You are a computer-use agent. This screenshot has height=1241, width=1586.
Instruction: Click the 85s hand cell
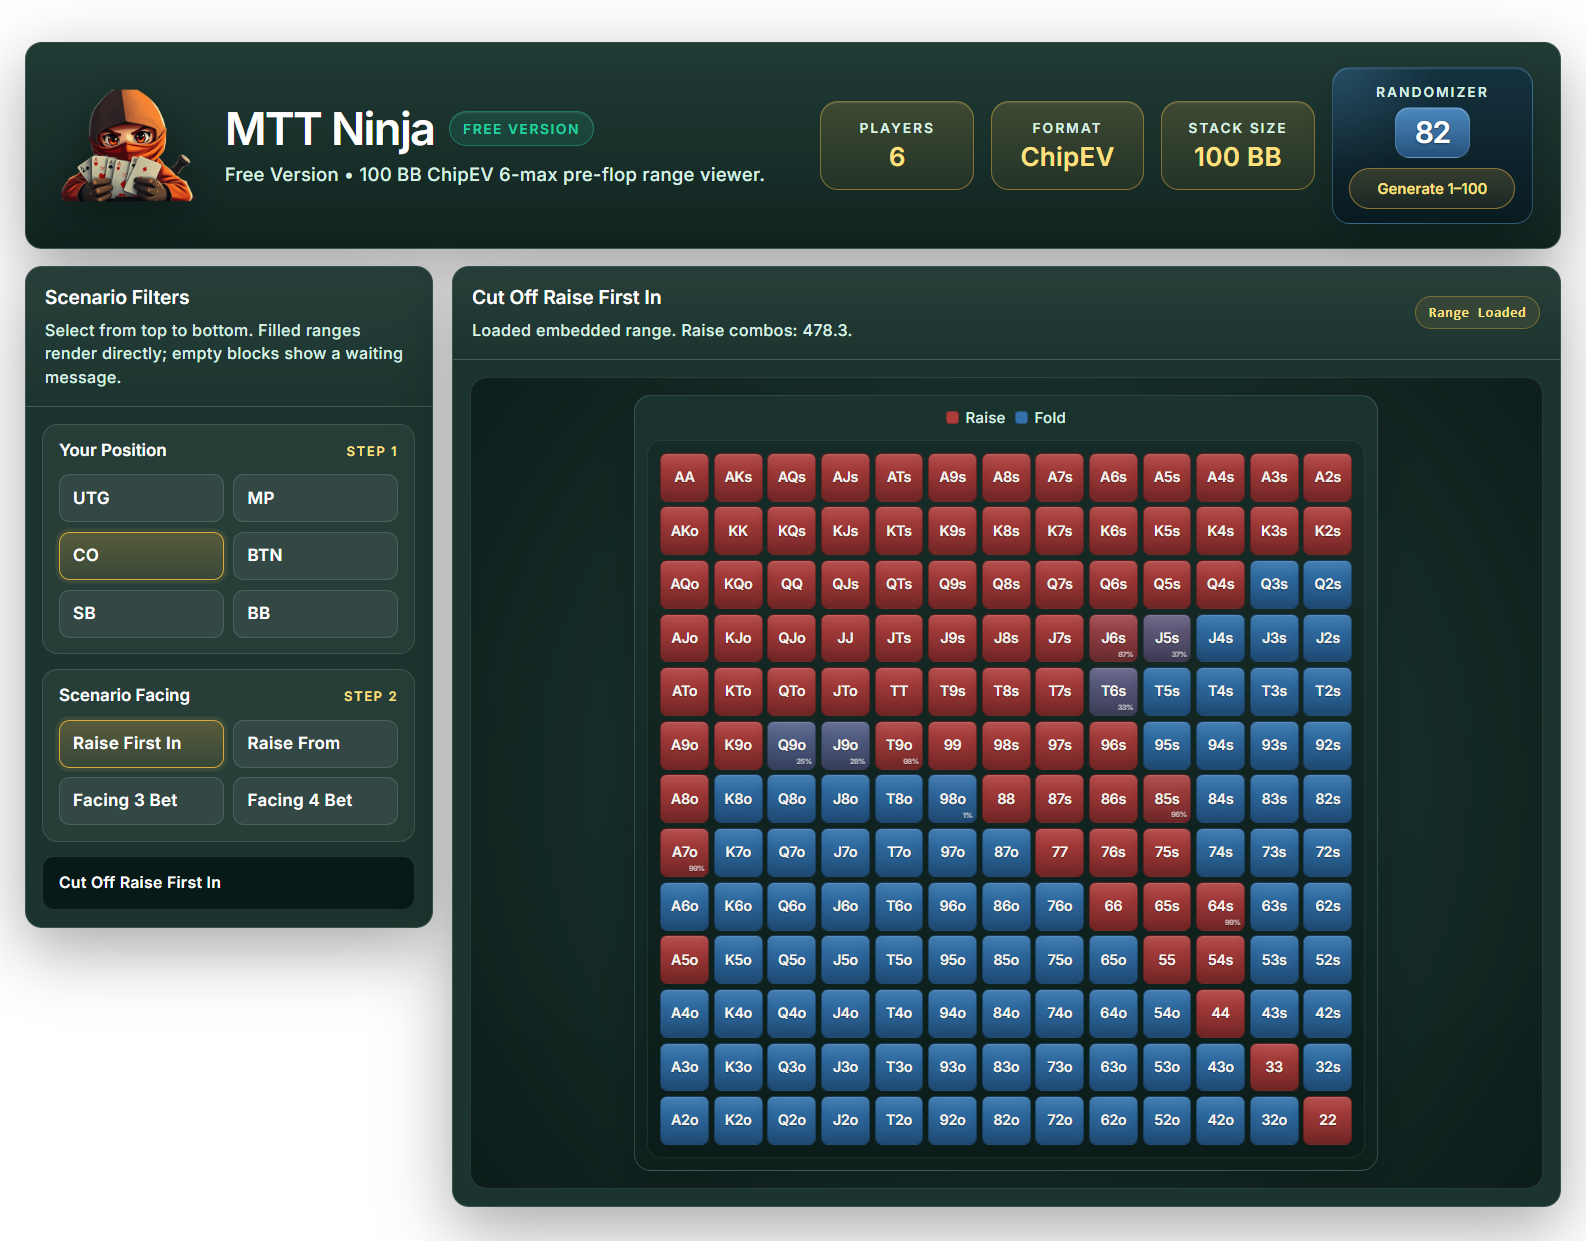(1167, 799)
